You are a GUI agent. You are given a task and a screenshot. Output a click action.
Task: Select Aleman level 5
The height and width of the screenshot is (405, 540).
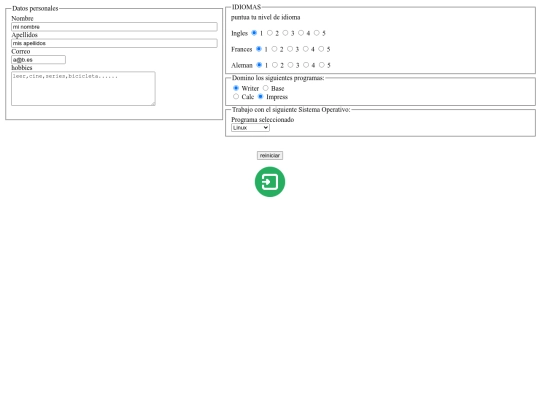coord(321,65)
